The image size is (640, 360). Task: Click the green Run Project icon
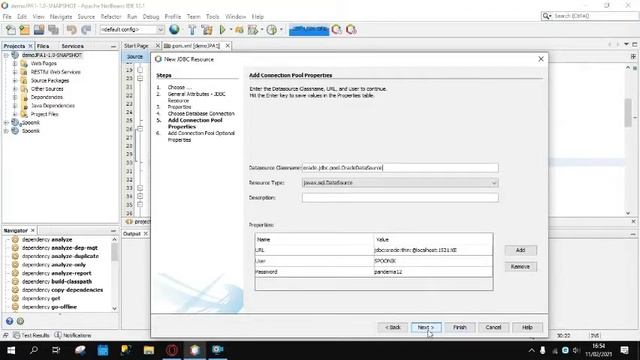(222, 30)
